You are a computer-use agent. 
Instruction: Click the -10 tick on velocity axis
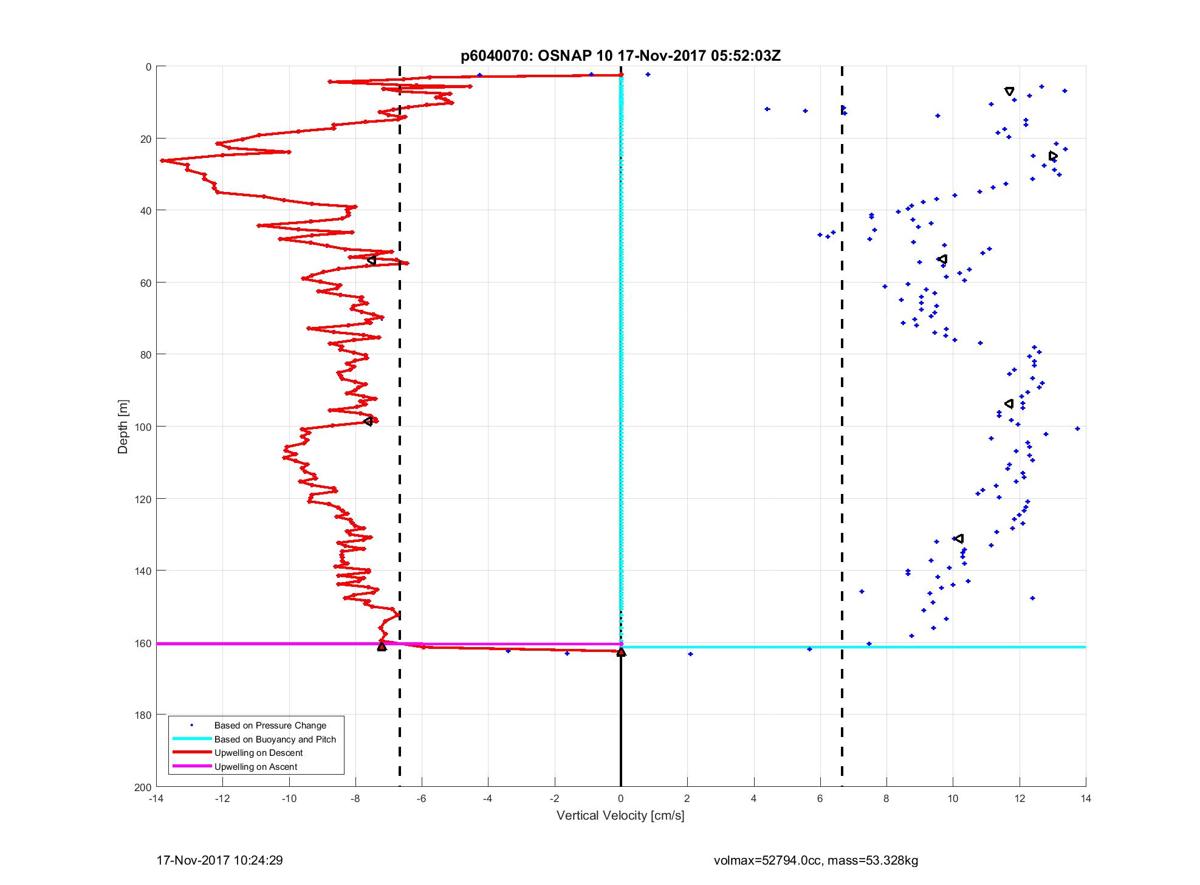[x=289, y=799]
